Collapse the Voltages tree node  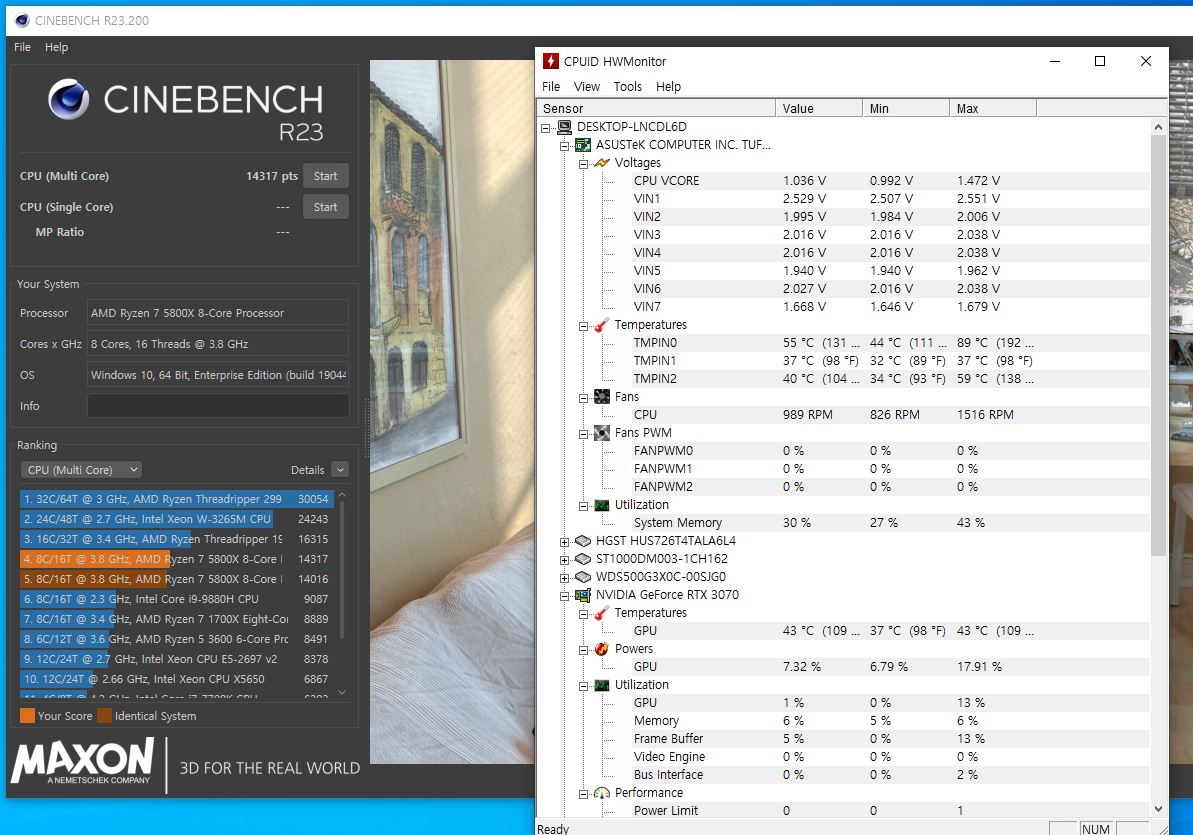coord(584,164)
